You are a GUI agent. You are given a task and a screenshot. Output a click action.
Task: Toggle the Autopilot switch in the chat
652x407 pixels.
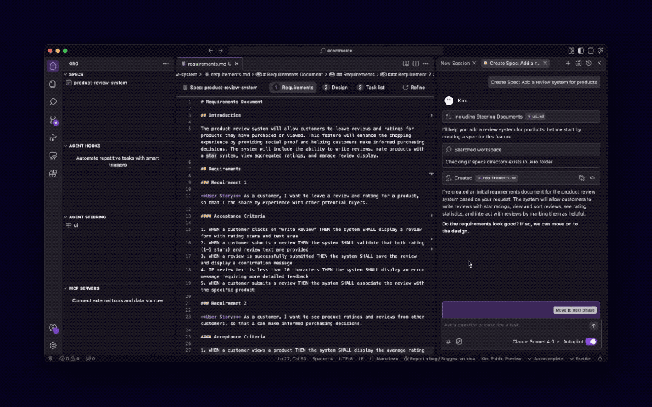pos(591,341)
